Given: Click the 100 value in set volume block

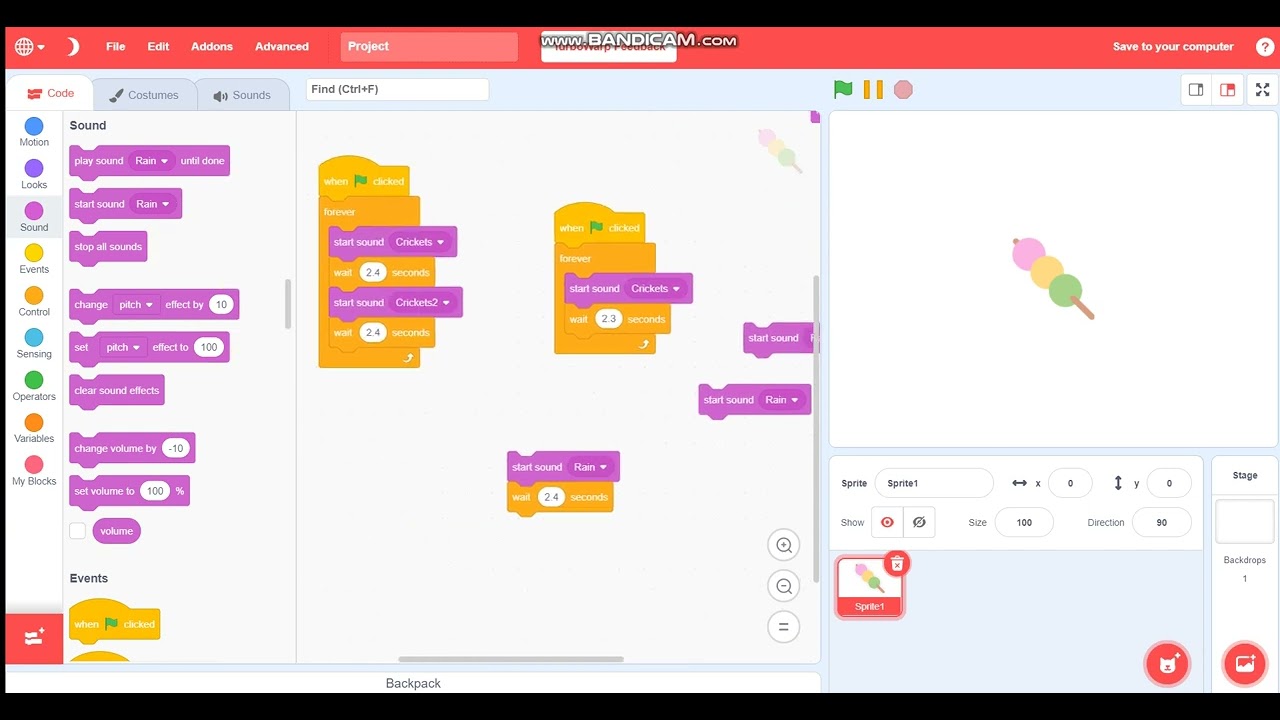Looking at the screenshot, I should pyautogui.click(x=155, y=491).
